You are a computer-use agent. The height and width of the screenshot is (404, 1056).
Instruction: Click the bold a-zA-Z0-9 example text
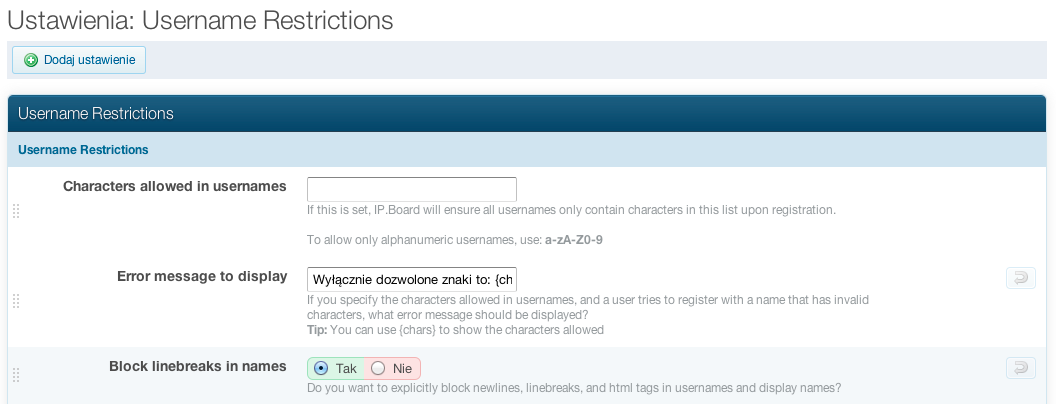[587, 240]
